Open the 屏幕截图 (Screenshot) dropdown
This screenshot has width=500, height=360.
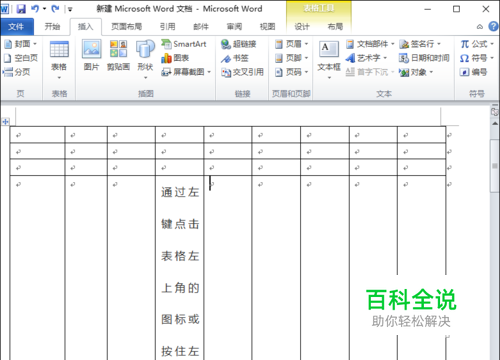[186, 72]
